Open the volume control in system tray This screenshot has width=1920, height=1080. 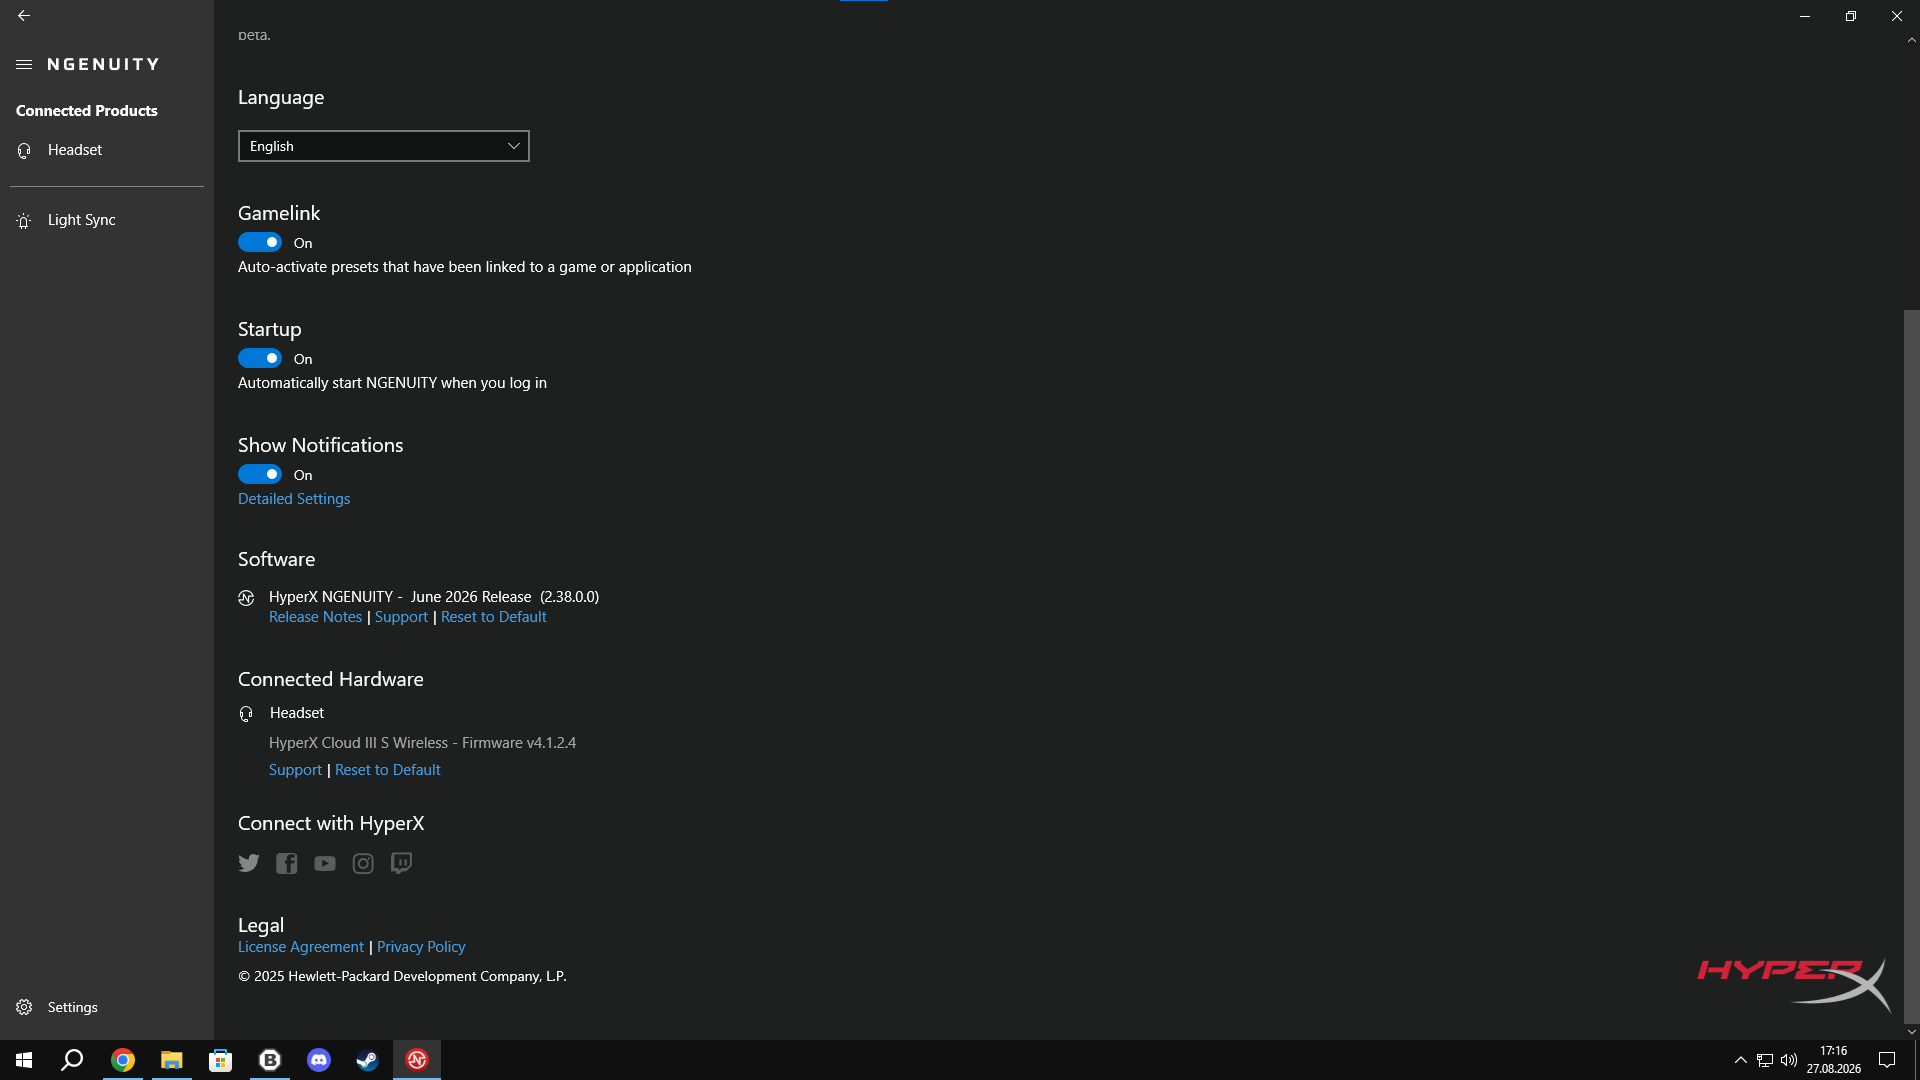1789,1060
